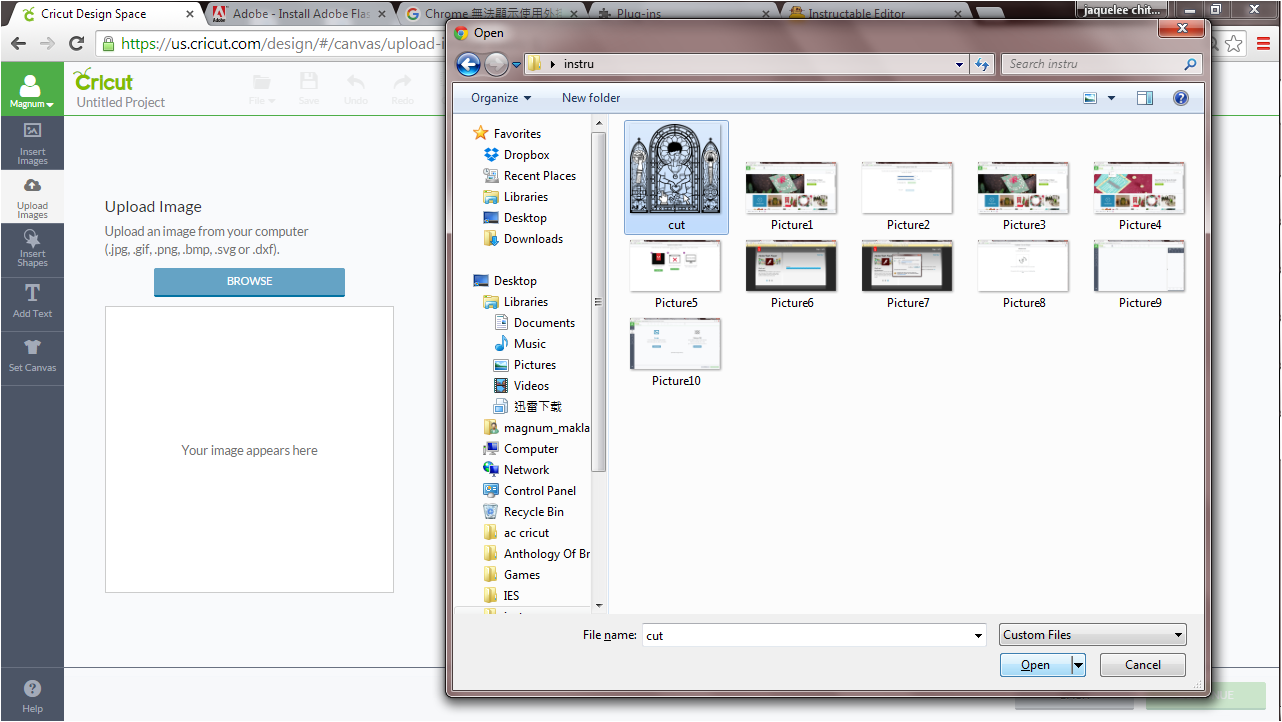This screenshot has width=1282, height=722.
Task: Select the cut stained-glass thumbnail
Action: pyautogui.click(x=676, y=177)
